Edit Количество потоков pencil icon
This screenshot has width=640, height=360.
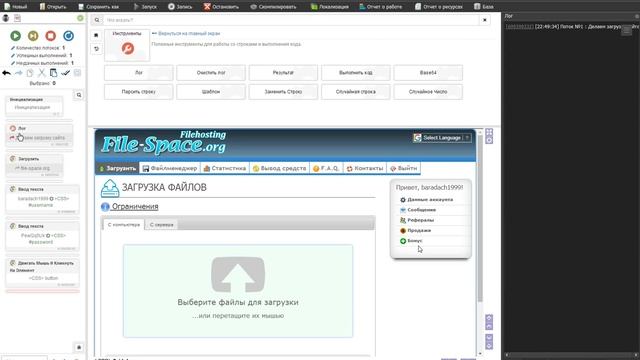pos(13,48)
